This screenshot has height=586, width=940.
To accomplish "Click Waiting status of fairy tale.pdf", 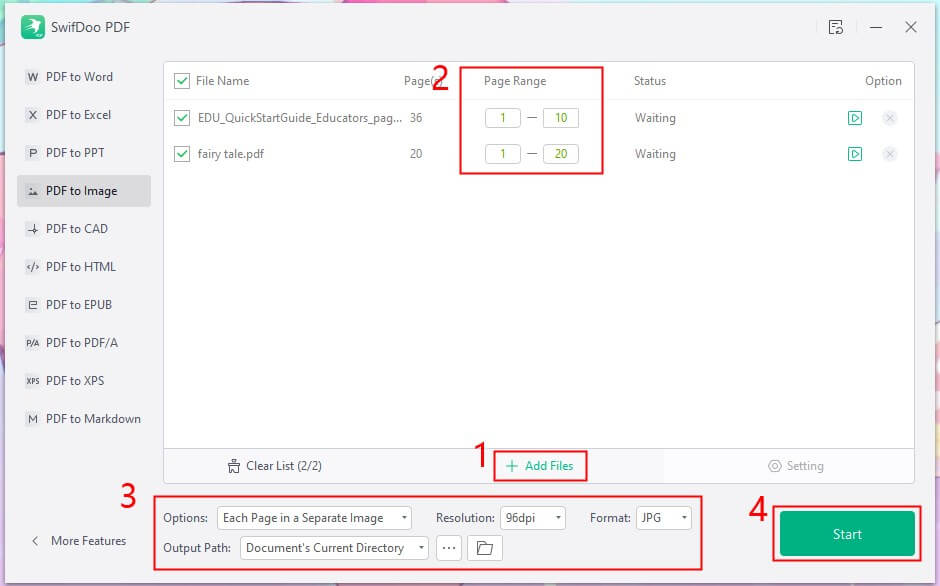I will (655, 154).
